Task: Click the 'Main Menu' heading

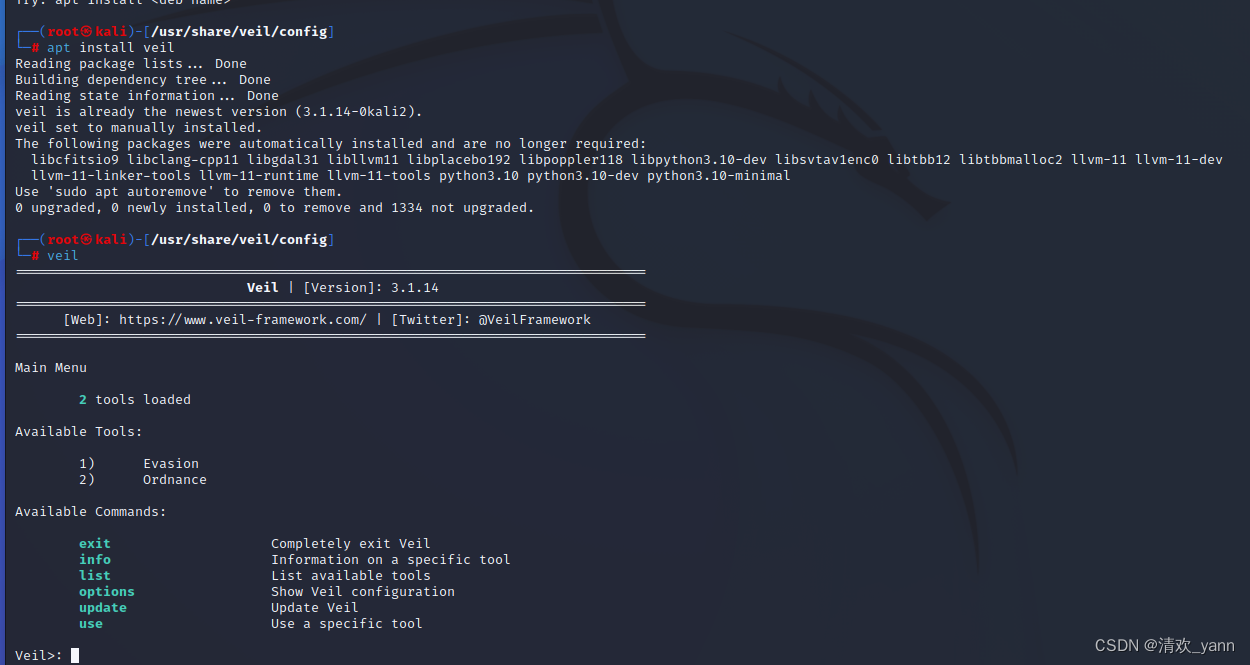Action: [x=51, y=368]
